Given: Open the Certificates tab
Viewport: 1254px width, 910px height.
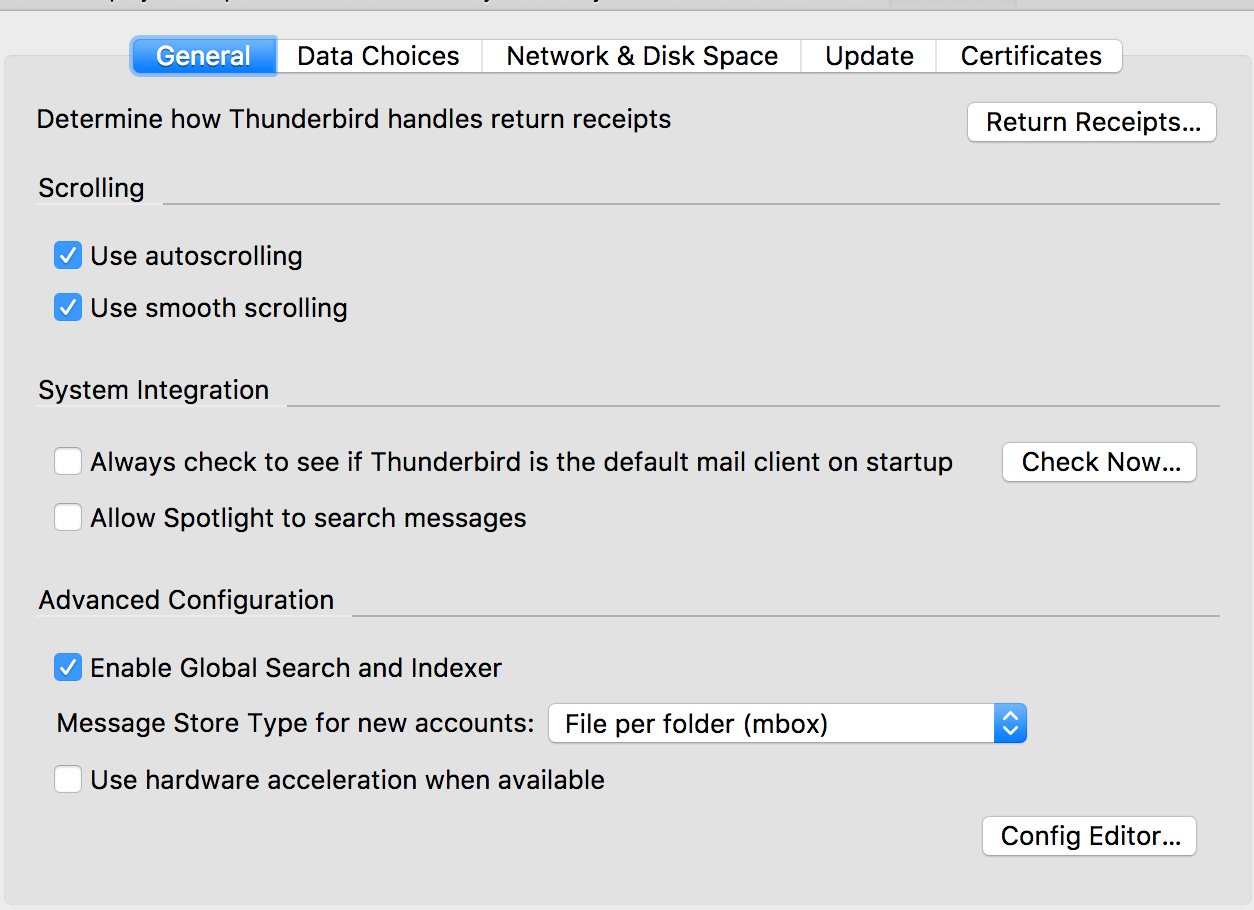Looking at the screenshot, I should tap(1031, 56).
